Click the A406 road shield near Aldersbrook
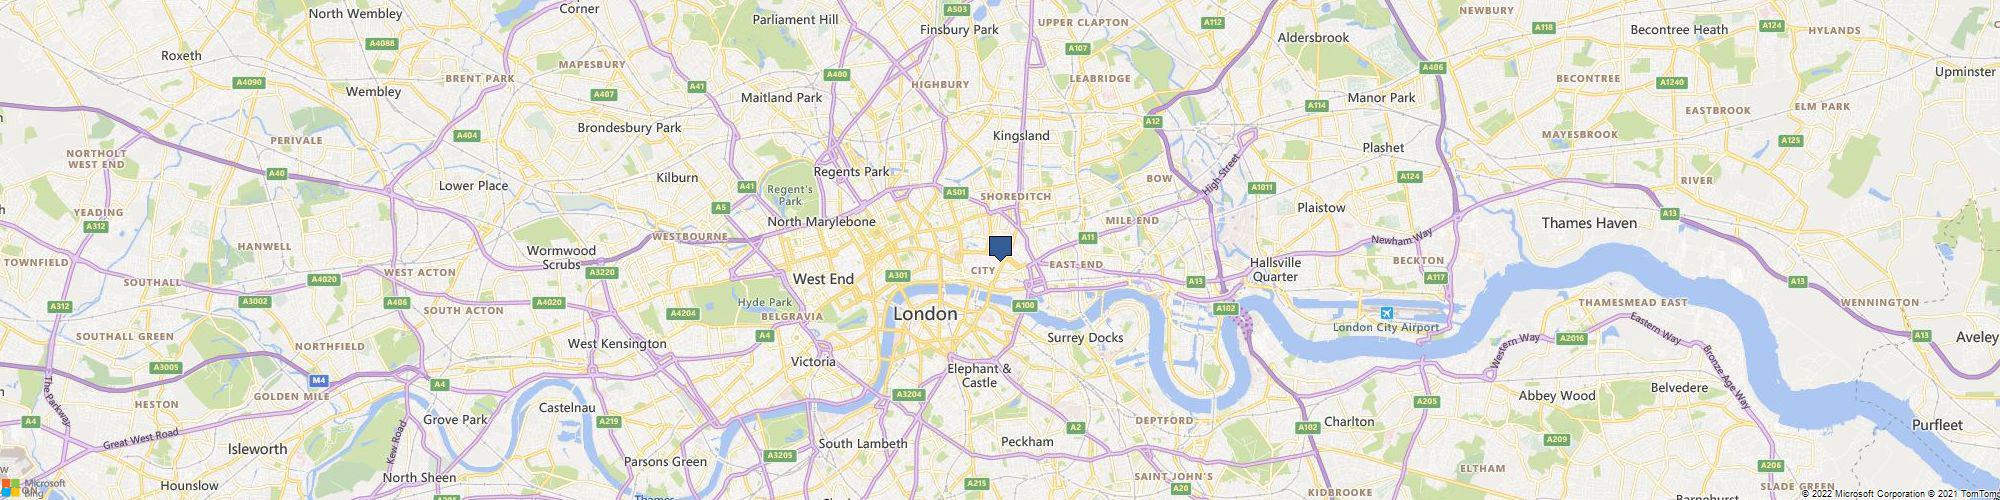The width and height of the screenshot is (2000, 500). pos(1433,67)
